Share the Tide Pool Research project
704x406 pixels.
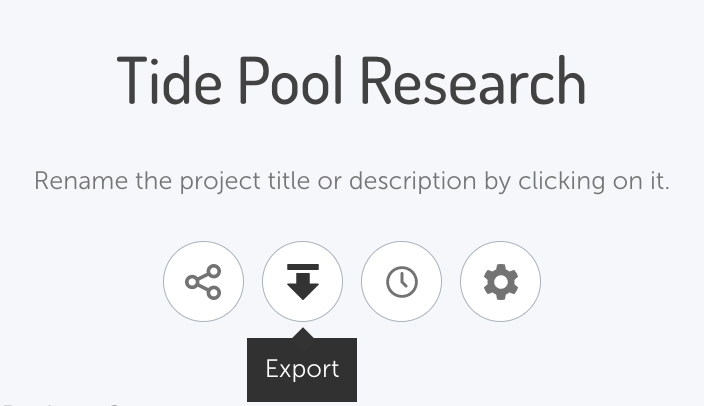click(x=203, y=282)
